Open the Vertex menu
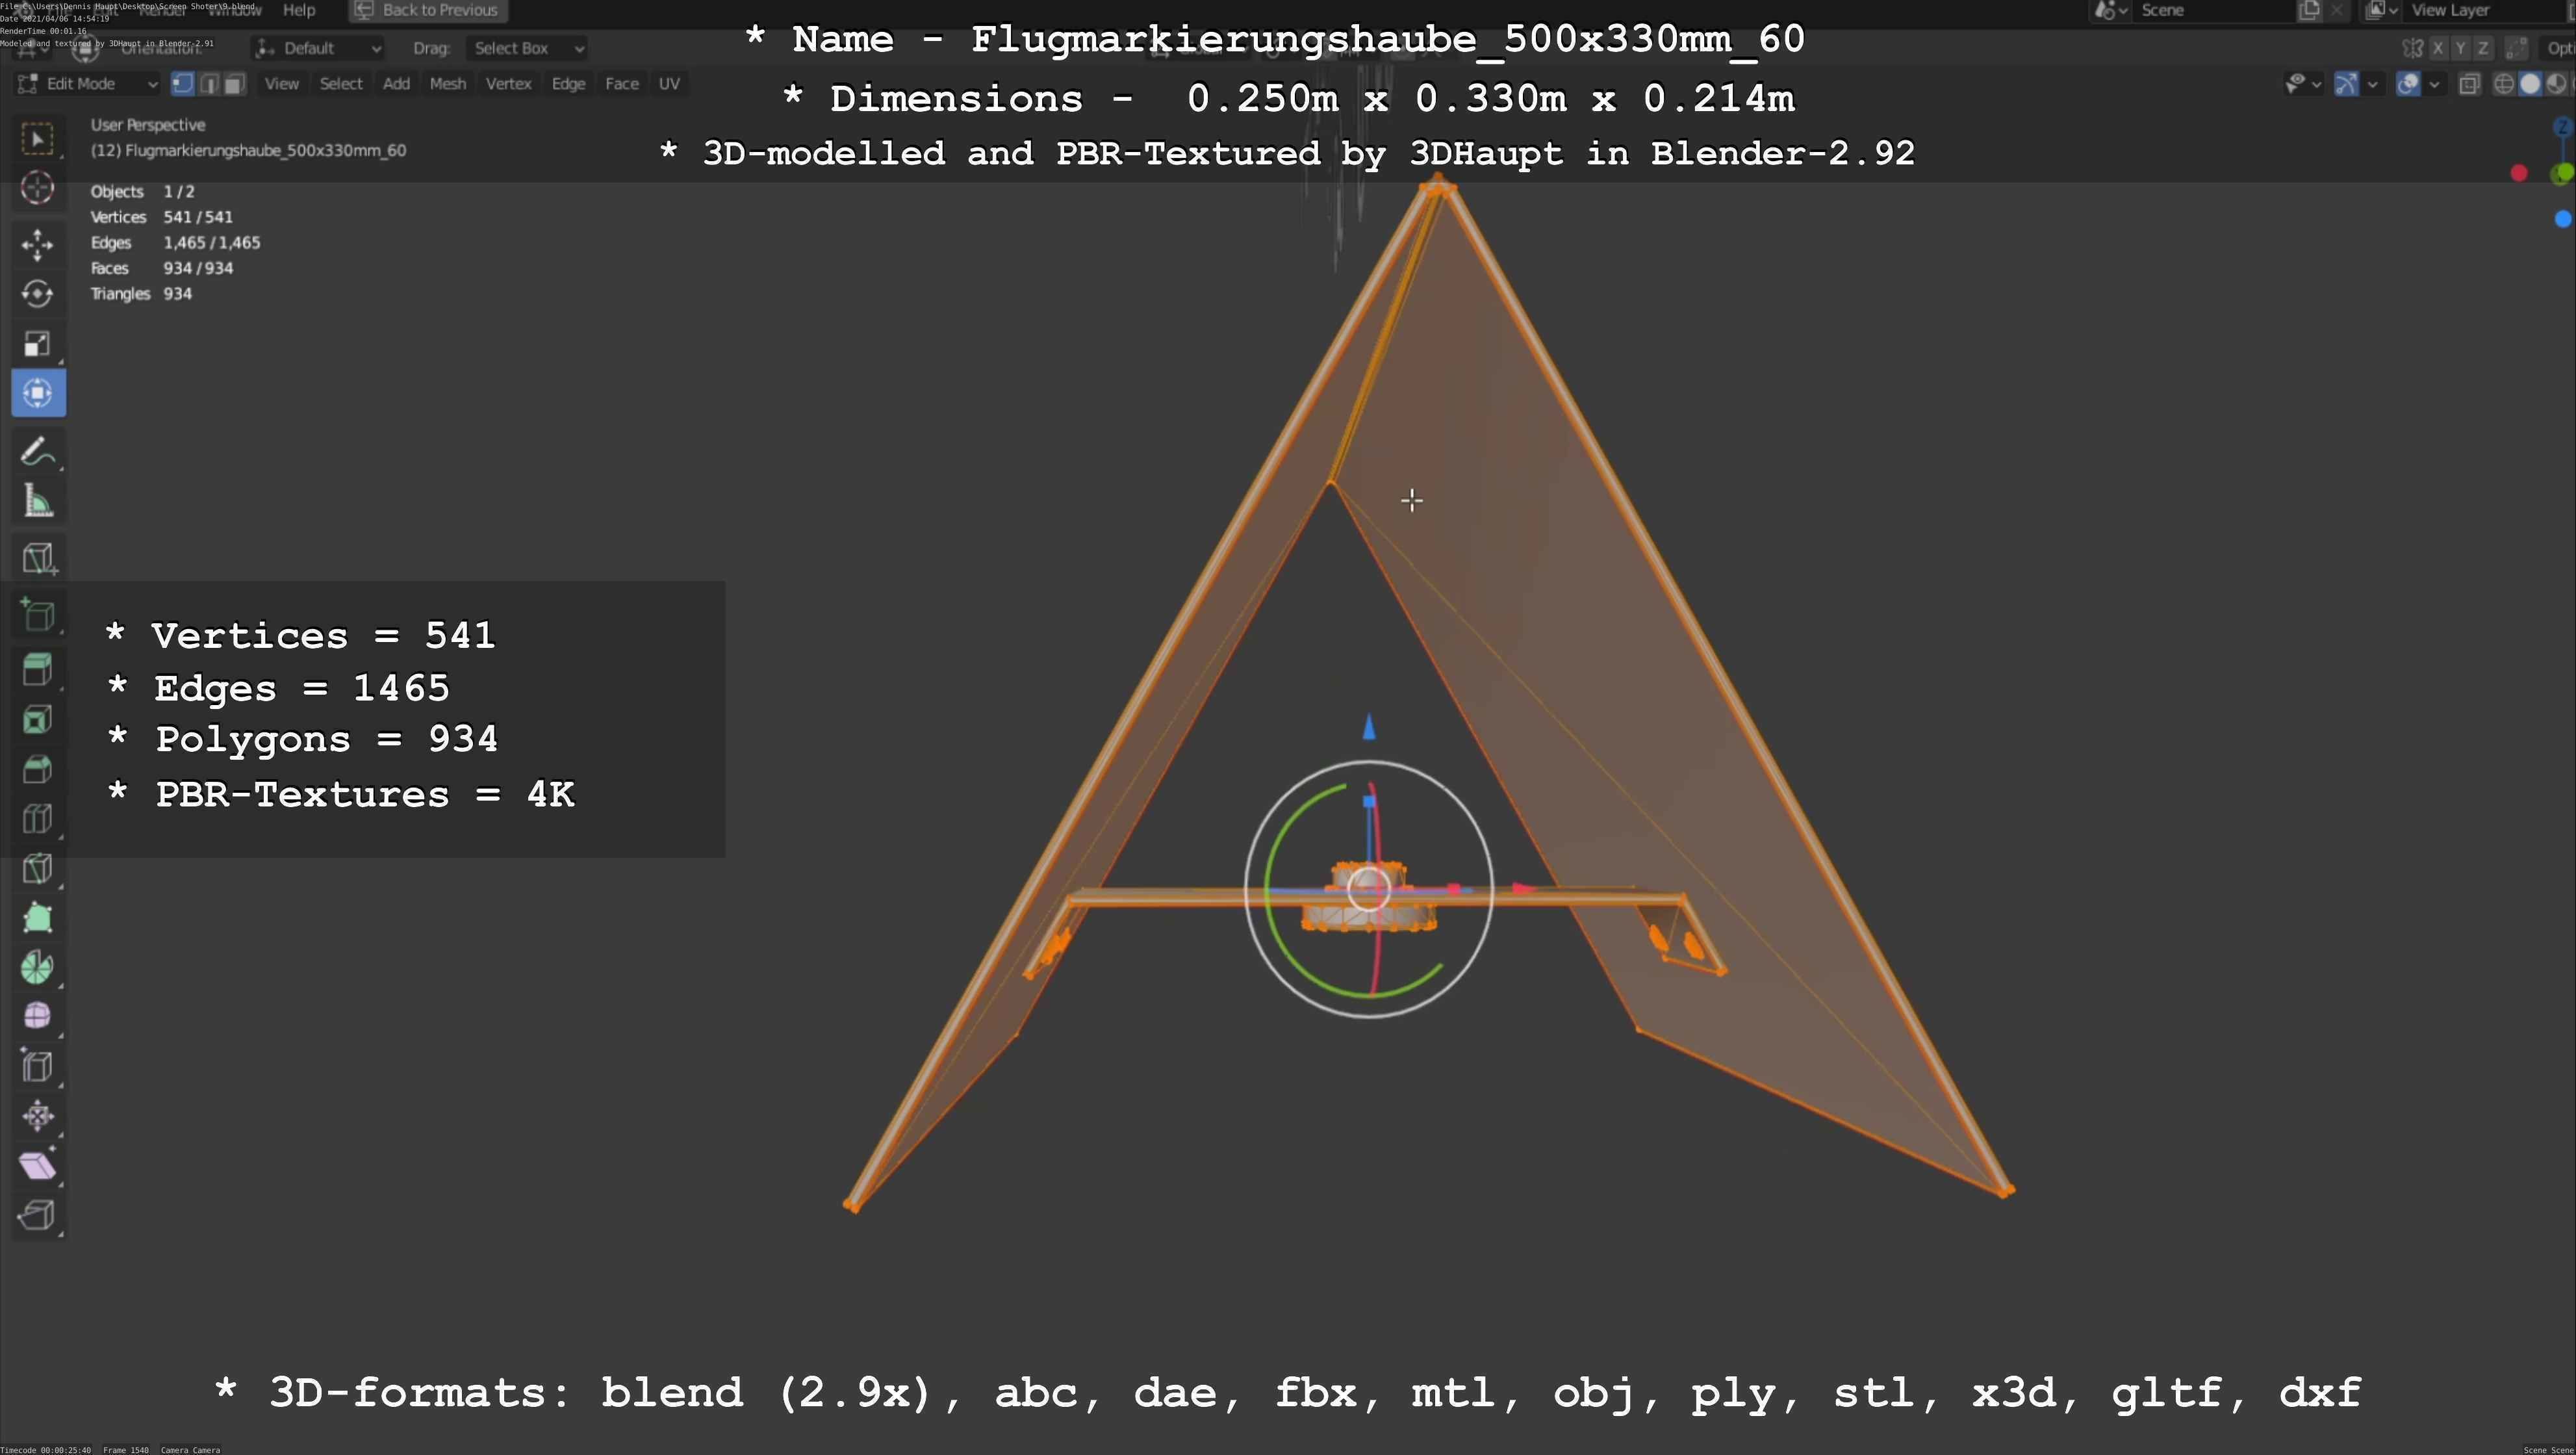The width and height of the screenshot is (2576, 1455). point(508,84)
